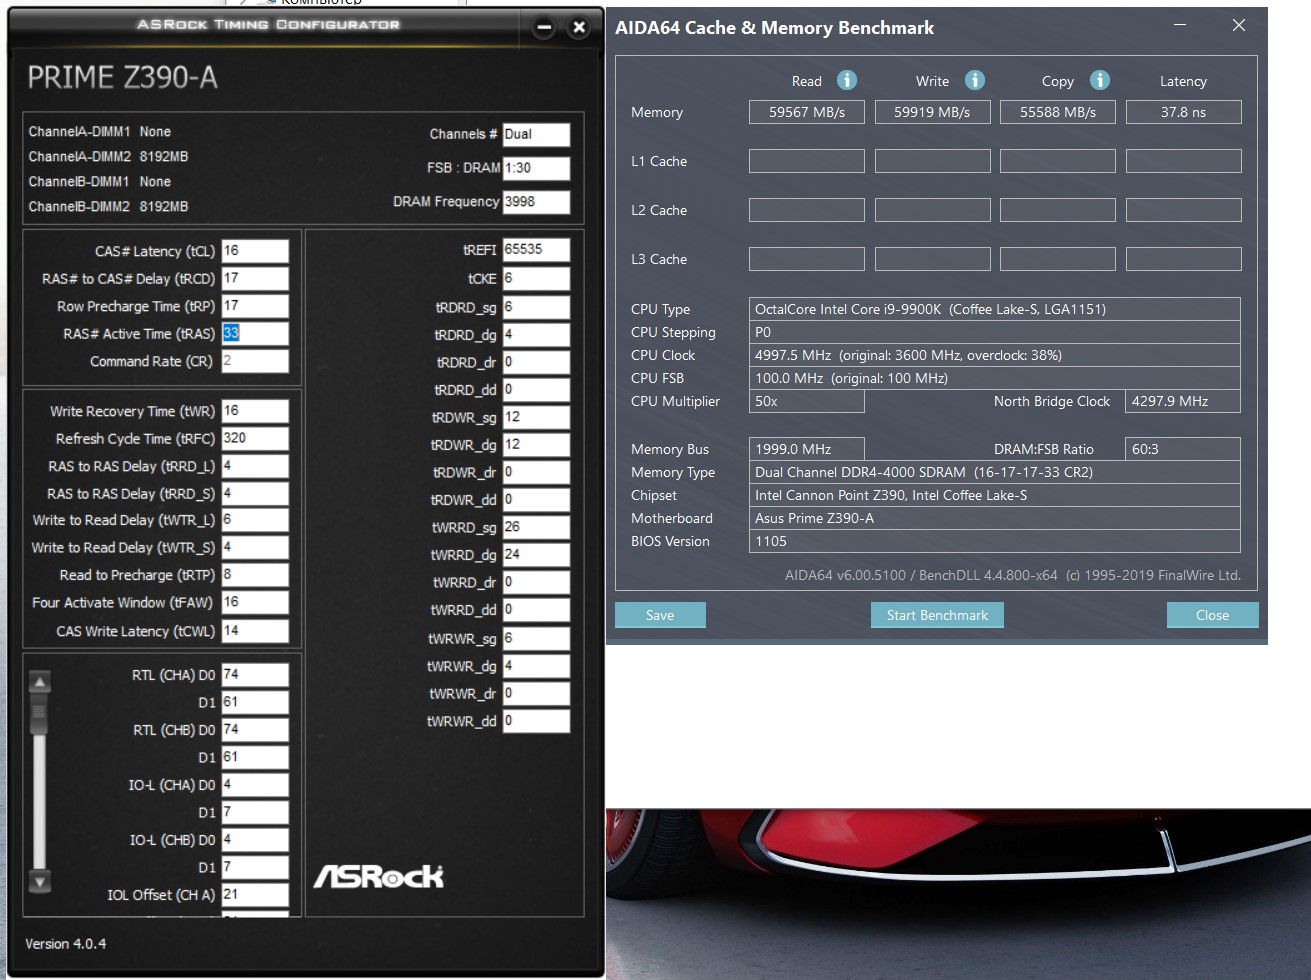Click the info icon next to Write
The width and height of the screenshot is (1311, 980).
pyautogui.click(x=975, y=80)
